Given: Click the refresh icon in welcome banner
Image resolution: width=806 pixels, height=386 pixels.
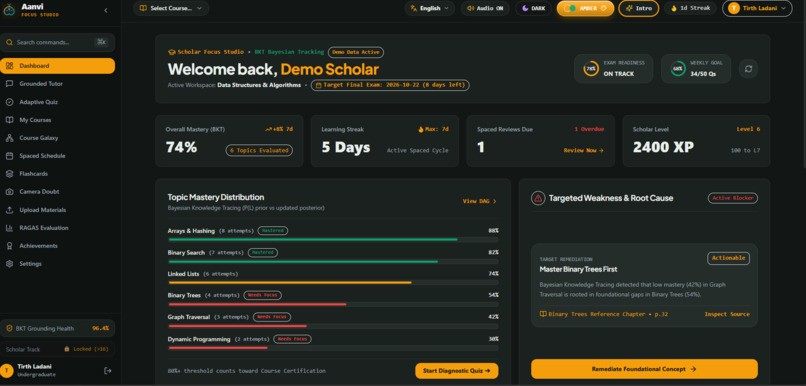Looking at the screenshot, I should pyautogui.click(x=748, y=69).
